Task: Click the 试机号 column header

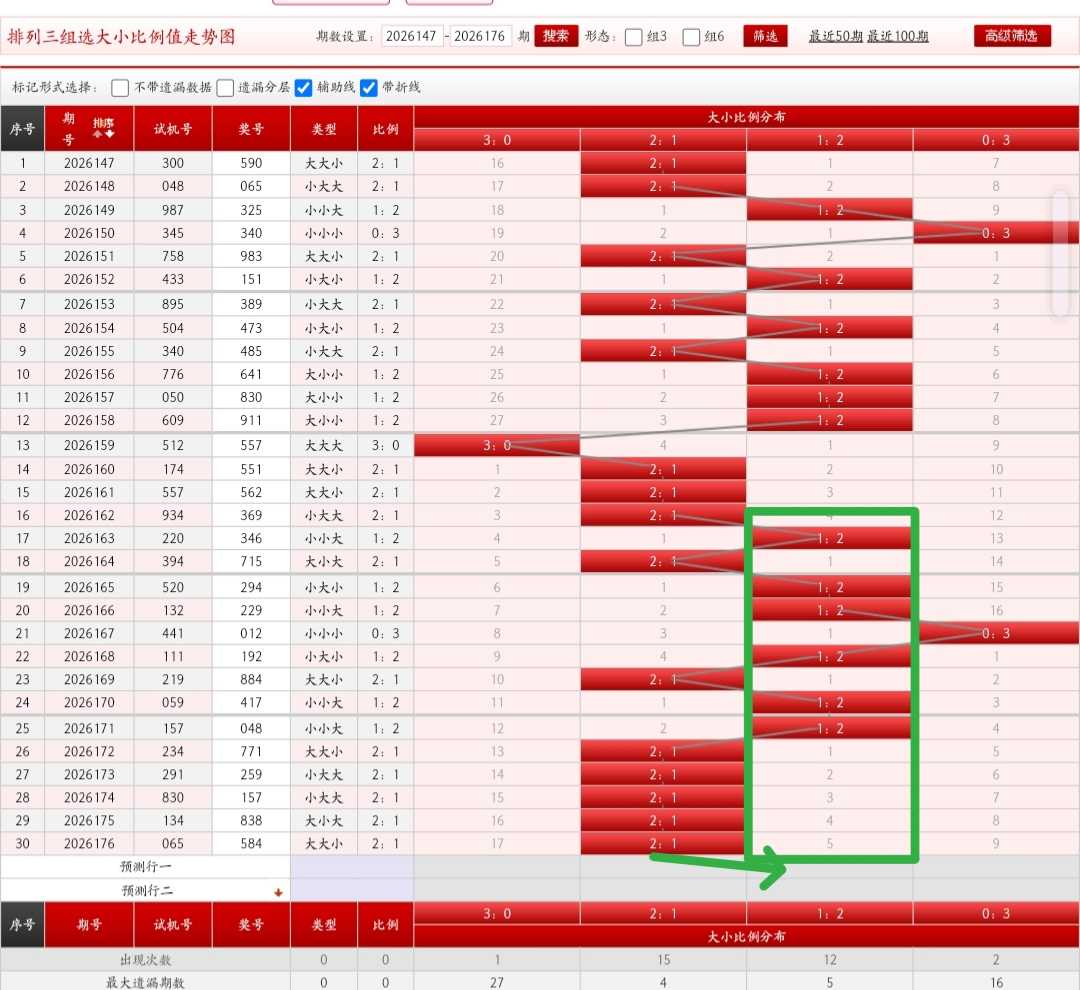Action: [172, 129]
